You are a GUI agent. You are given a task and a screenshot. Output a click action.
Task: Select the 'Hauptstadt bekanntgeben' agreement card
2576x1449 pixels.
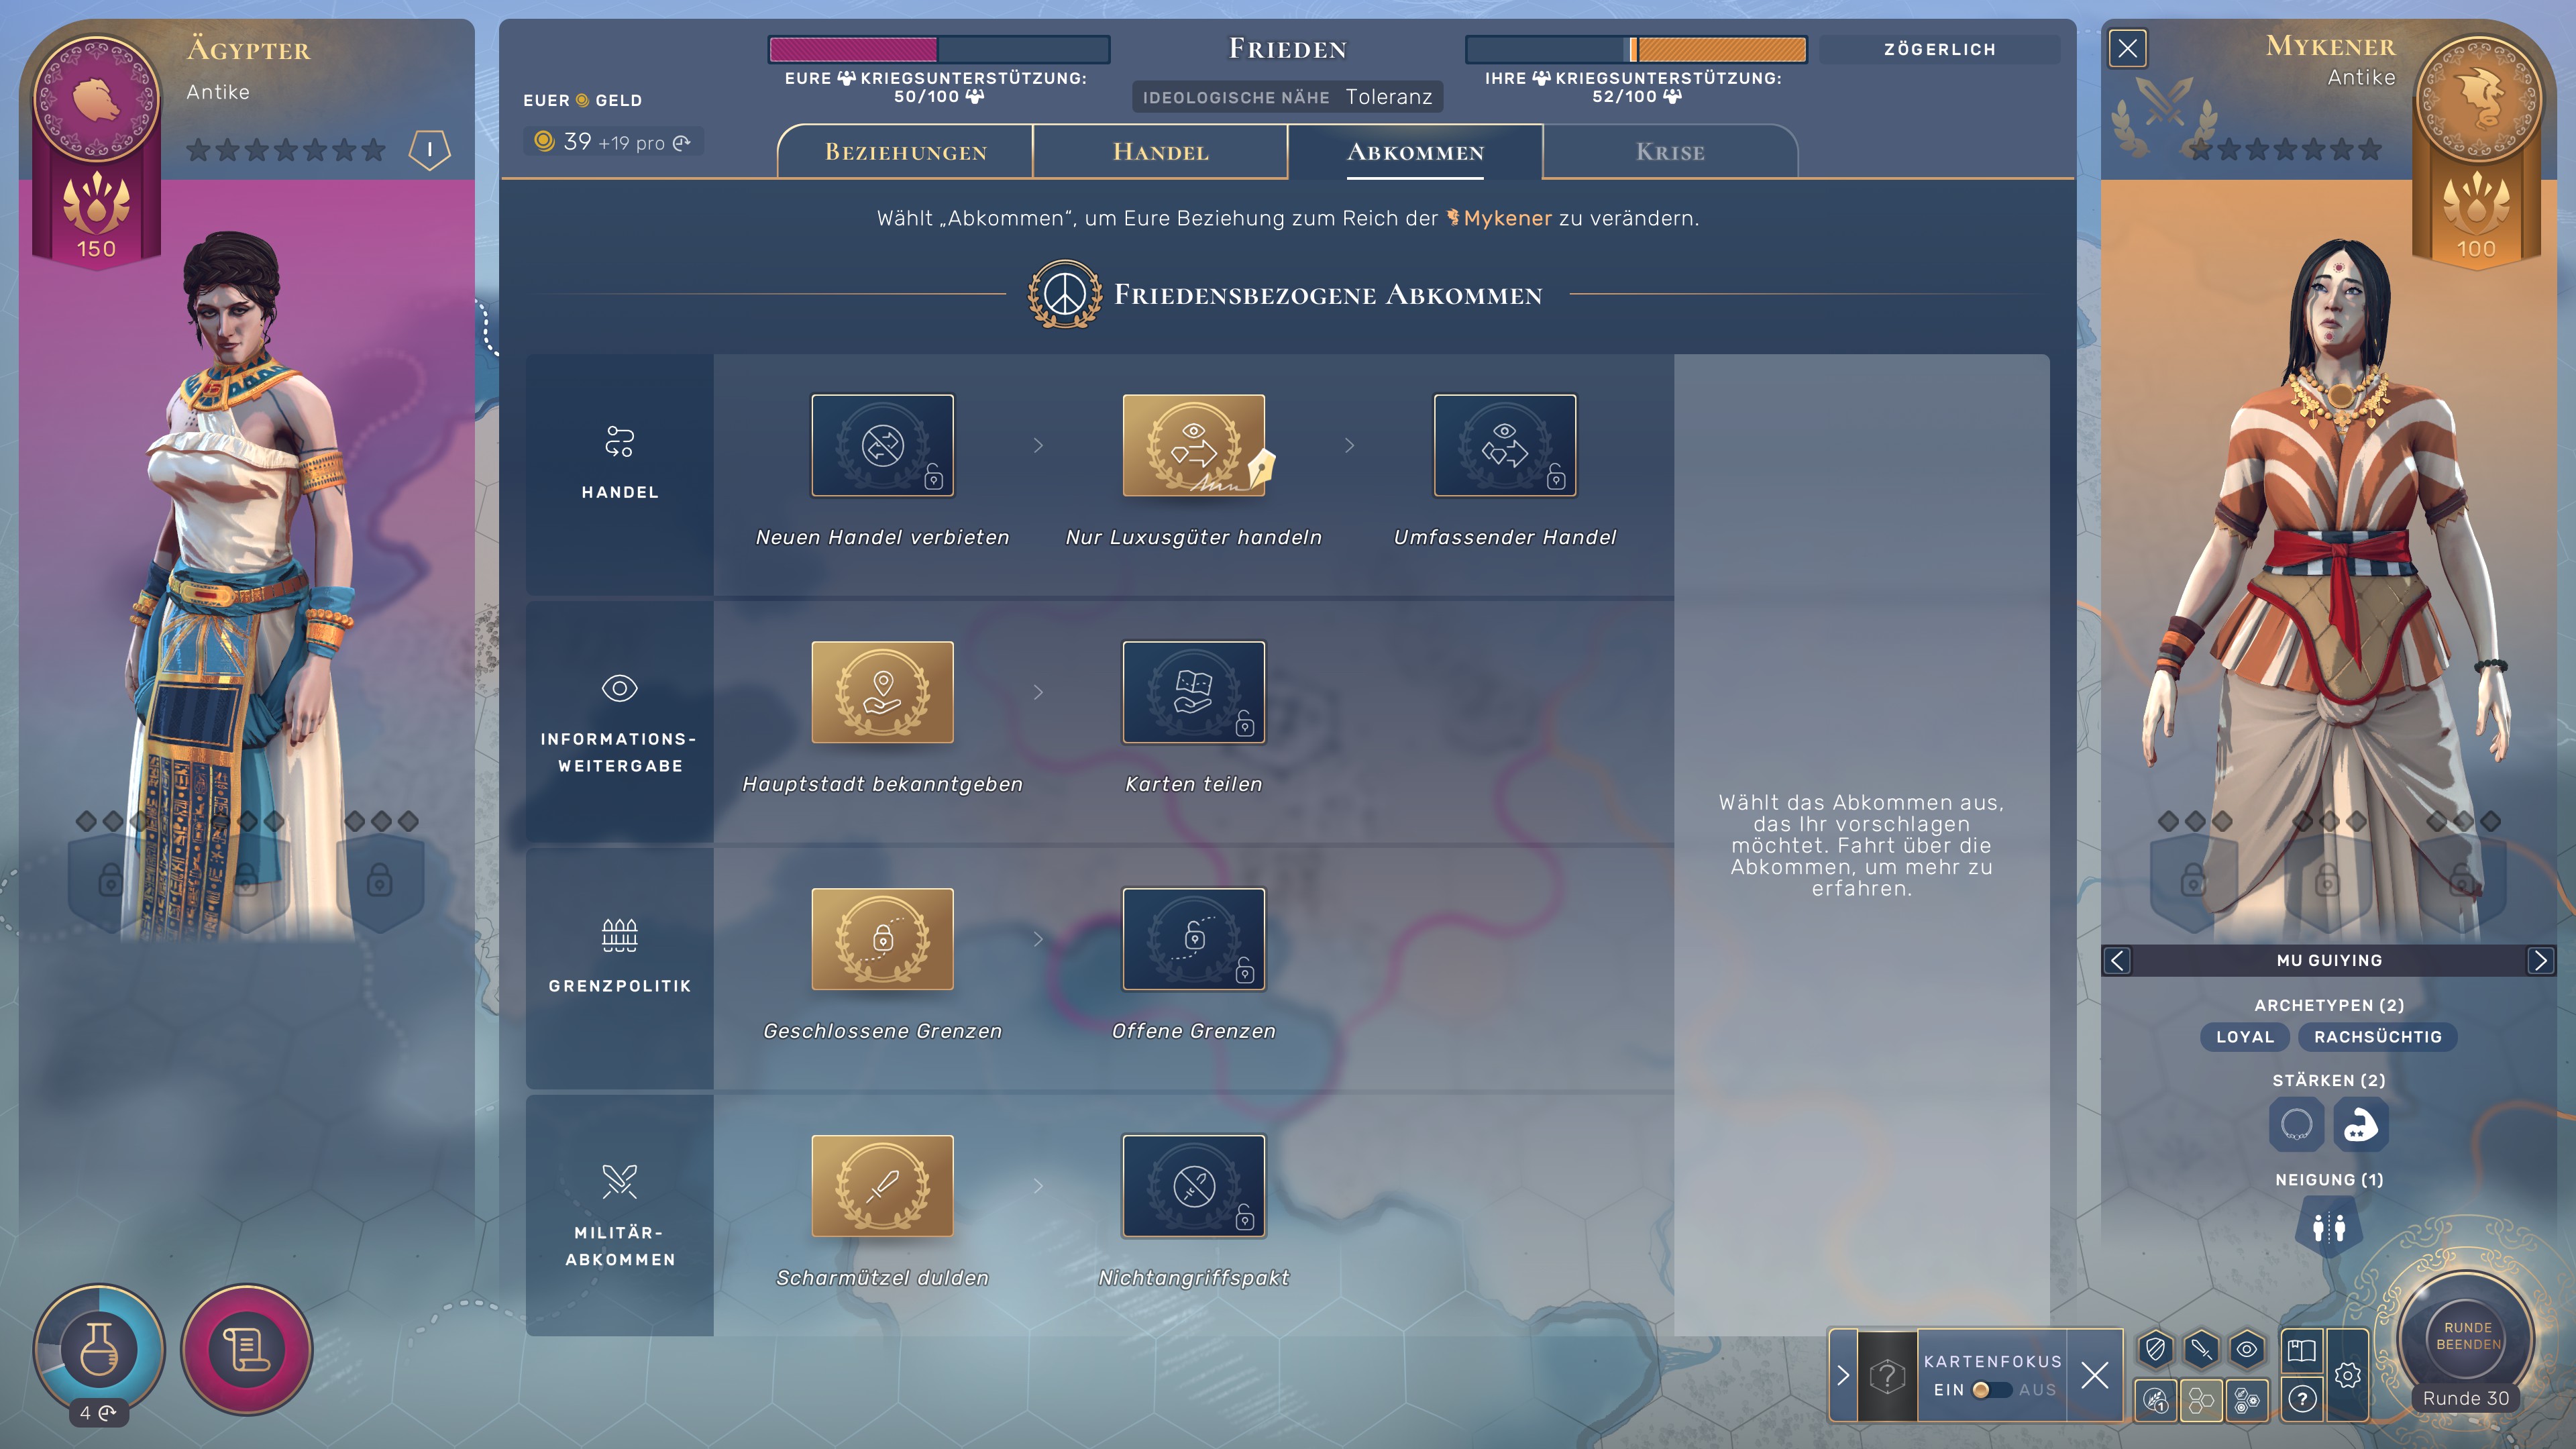pyautogui.click(x=882, y=692)
